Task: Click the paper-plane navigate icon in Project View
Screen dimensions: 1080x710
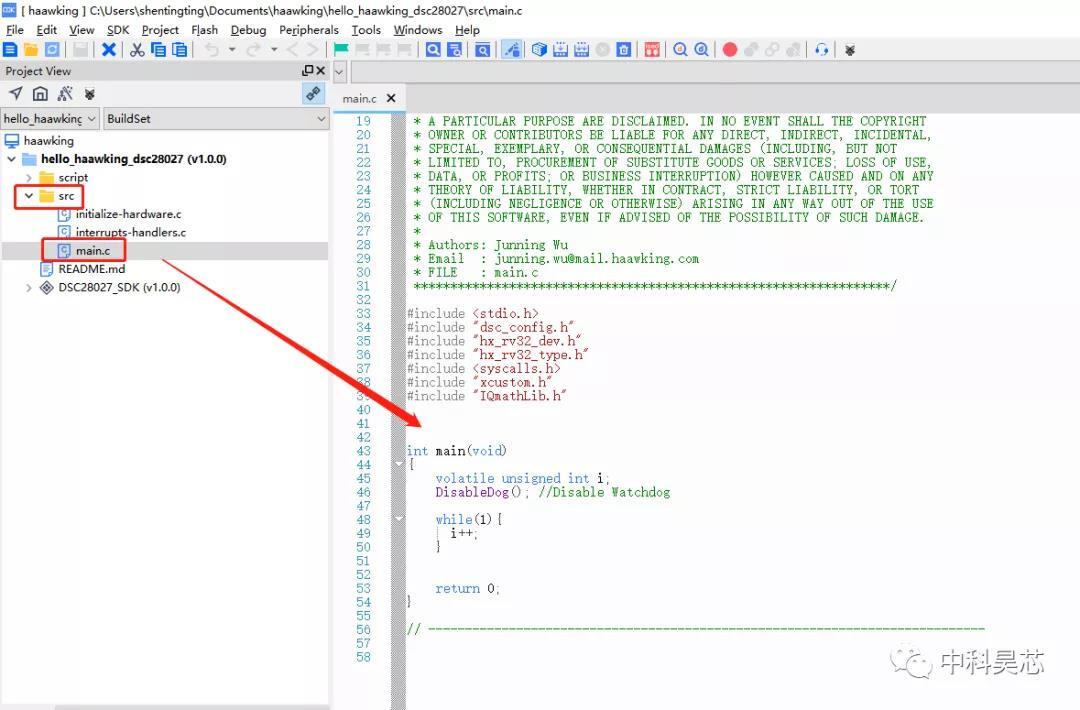Action: 16,93
